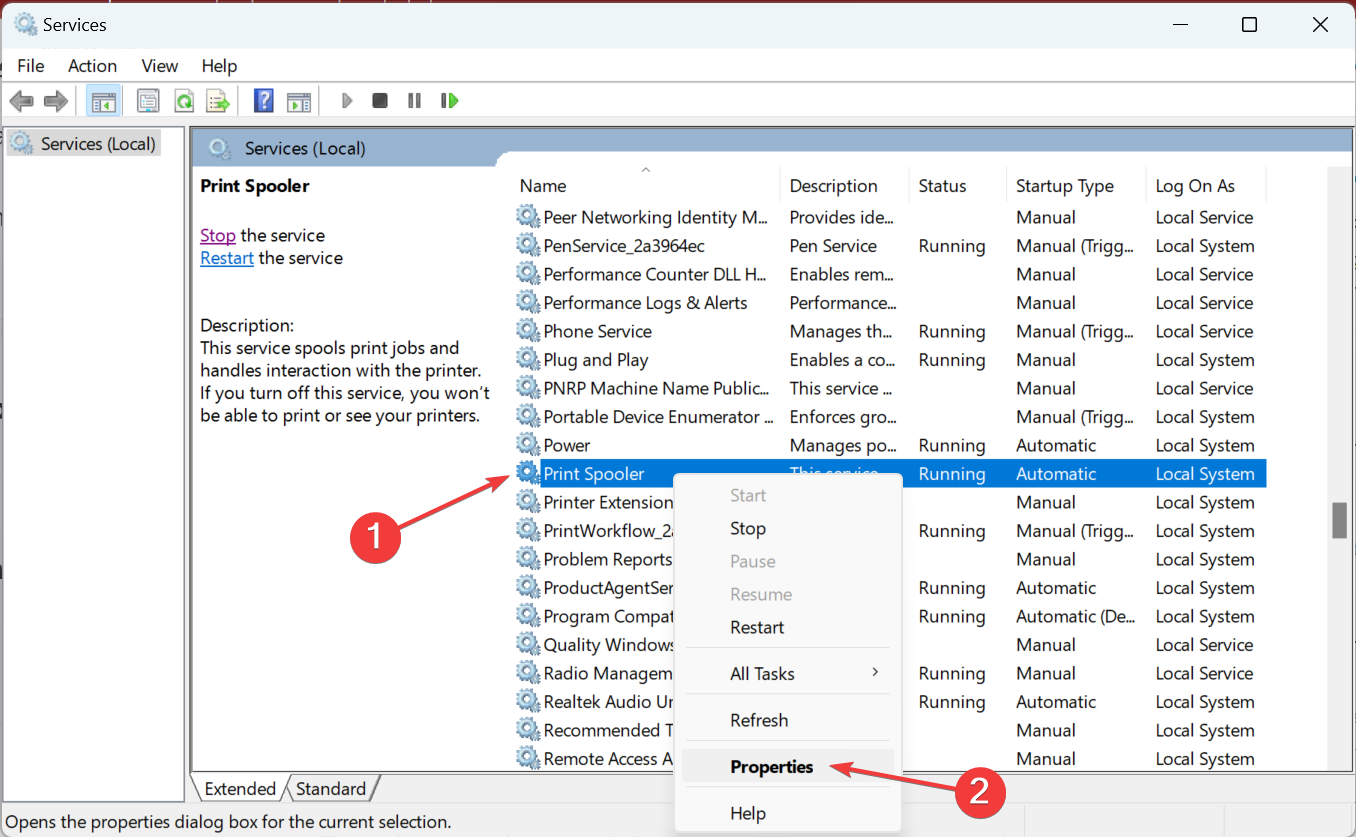The width and height of the screenshot is (1356, 837).
Task: Sort the list by the Name column header
Action: [x=543, y=186]
